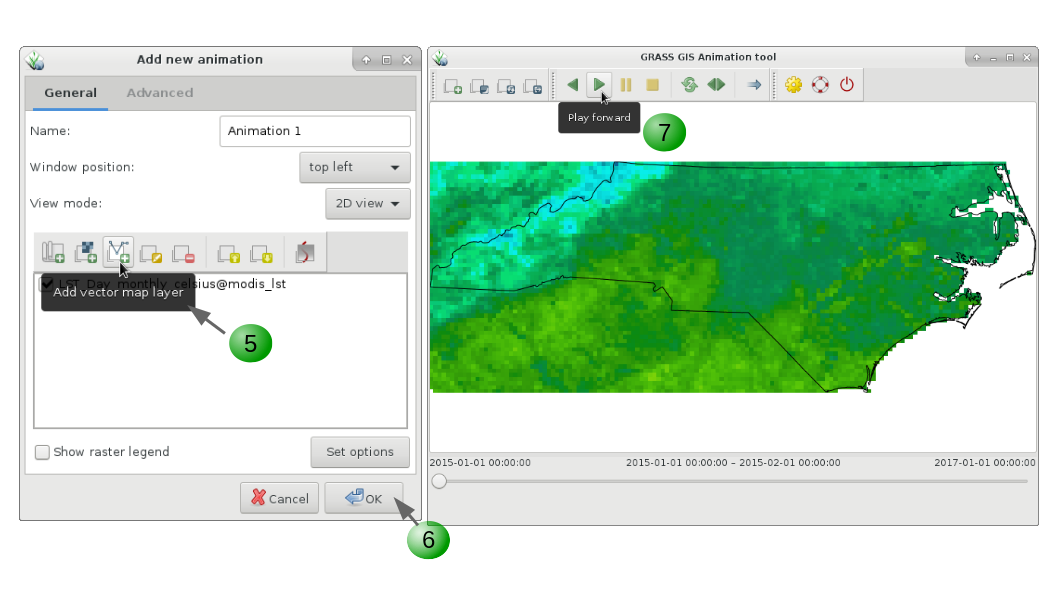Click the start time label under the map

(x=480, y=463)
